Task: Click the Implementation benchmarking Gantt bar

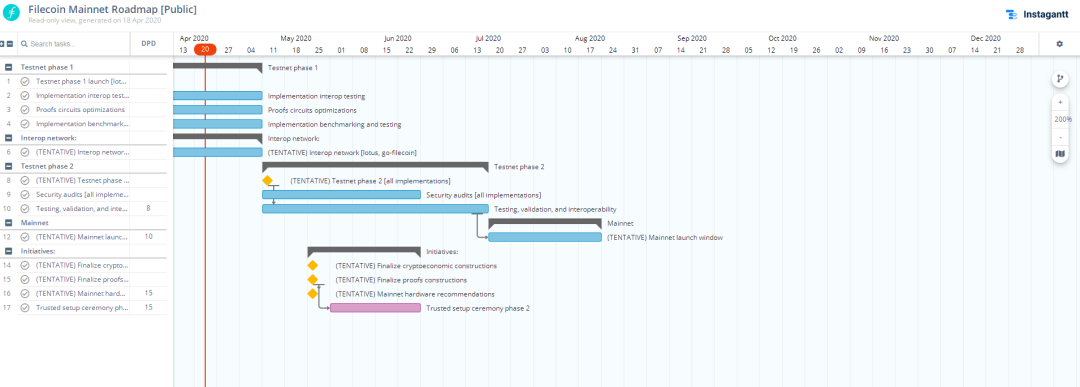Action: (x=218, y=124)
